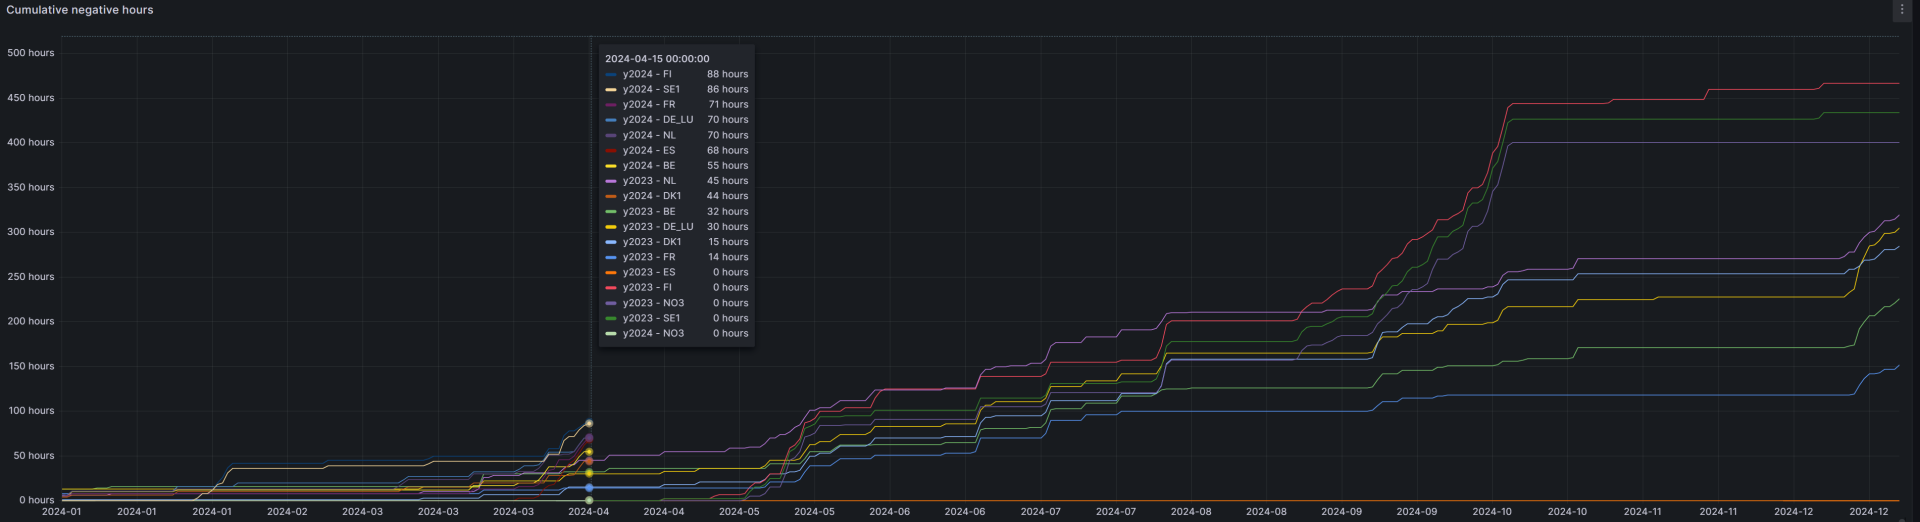Click the y2024 - DK1 series color indicator

pyautogui.click(x=611, y=196)
